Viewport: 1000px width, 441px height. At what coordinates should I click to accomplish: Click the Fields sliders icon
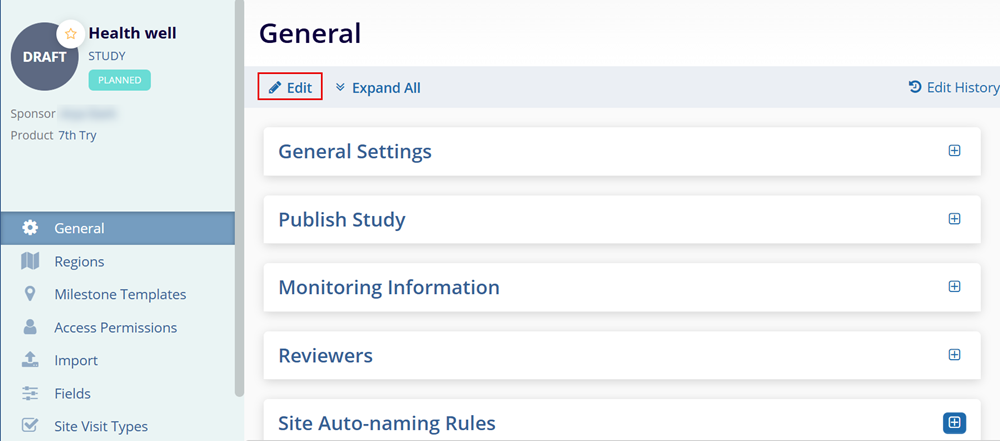(x=30, y=393)
